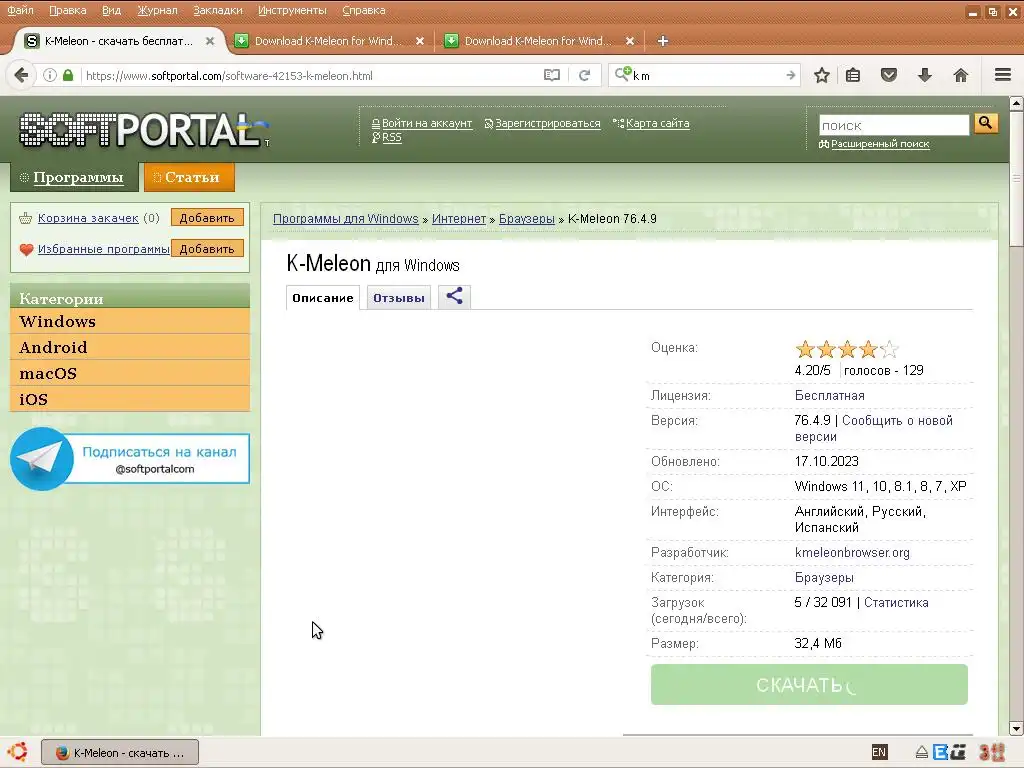Add to favorites Добавить button

coord(207,249)
